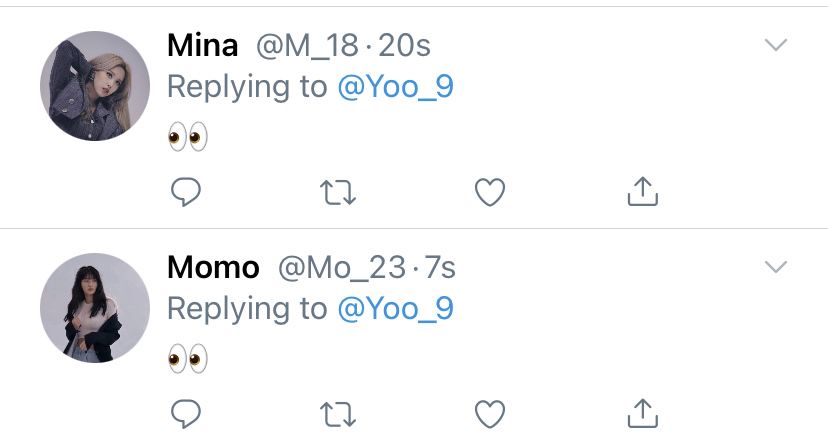Open Mina's tweet via 20s timestamp

[404, 45]
